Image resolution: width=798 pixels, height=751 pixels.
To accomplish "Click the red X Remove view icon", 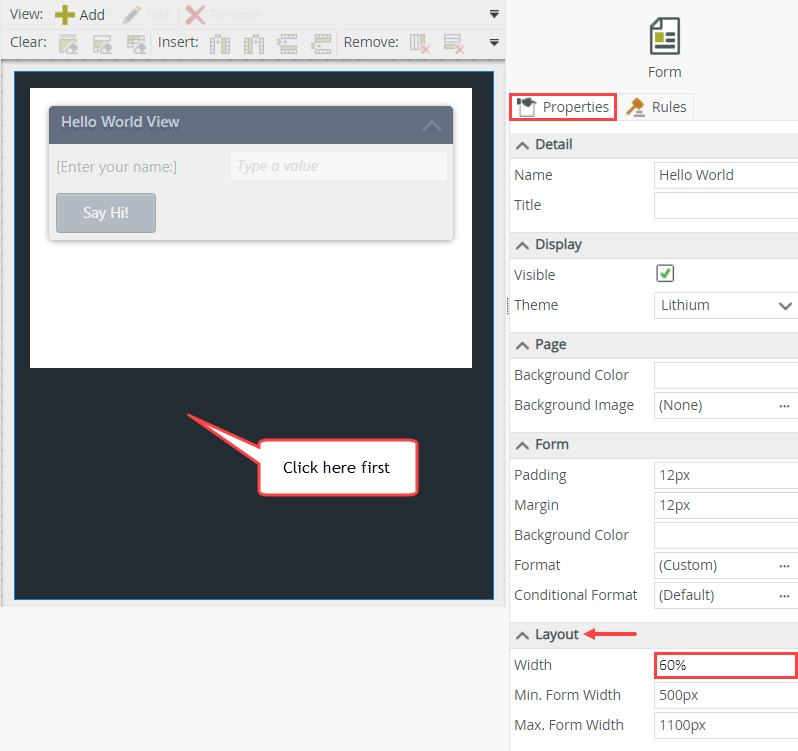I will 194,15.
